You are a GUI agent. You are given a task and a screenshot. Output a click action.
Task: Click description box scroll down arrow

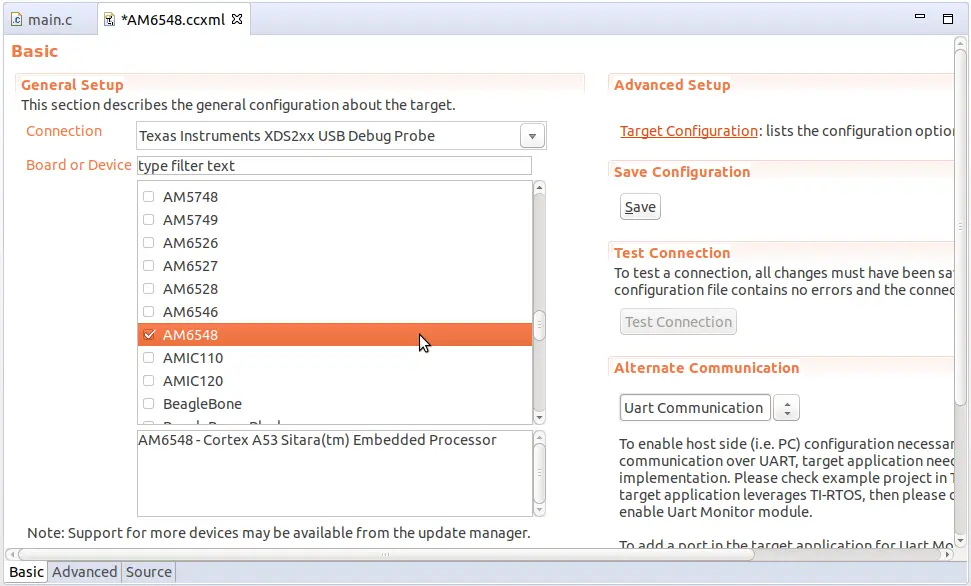539,510
